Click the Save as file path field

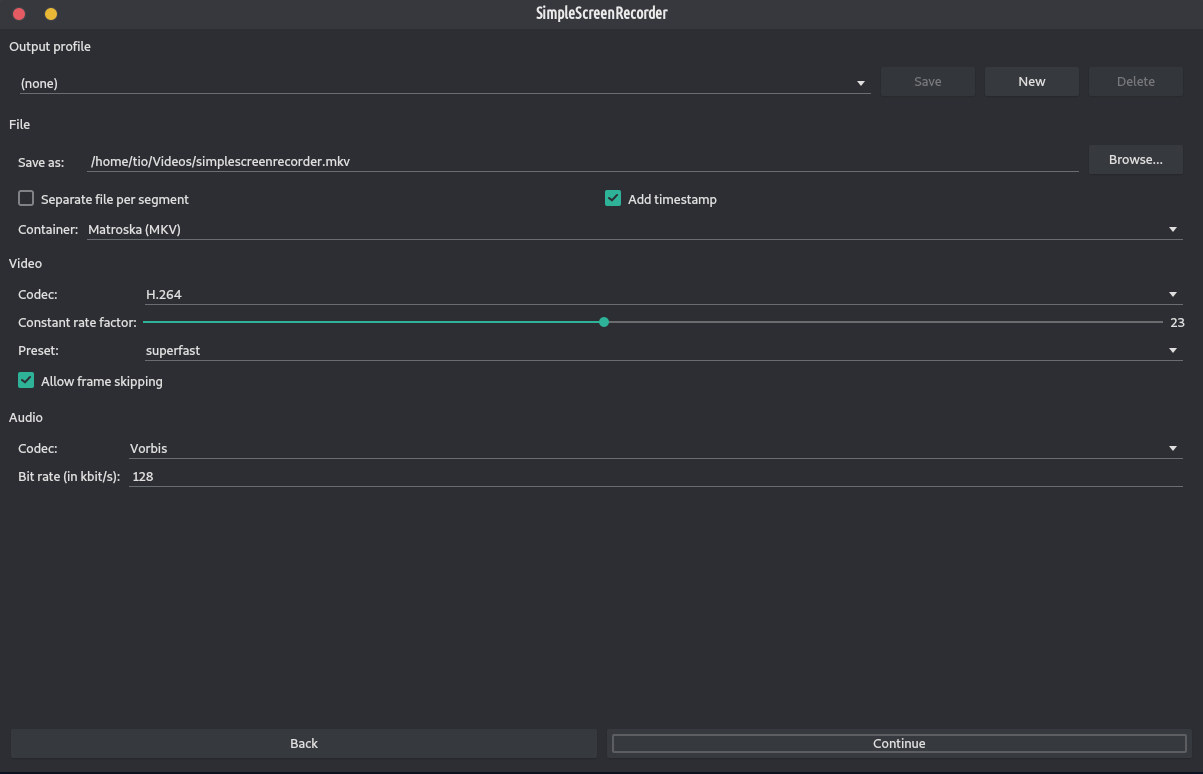pyautogui.click(x=582, y=161)
